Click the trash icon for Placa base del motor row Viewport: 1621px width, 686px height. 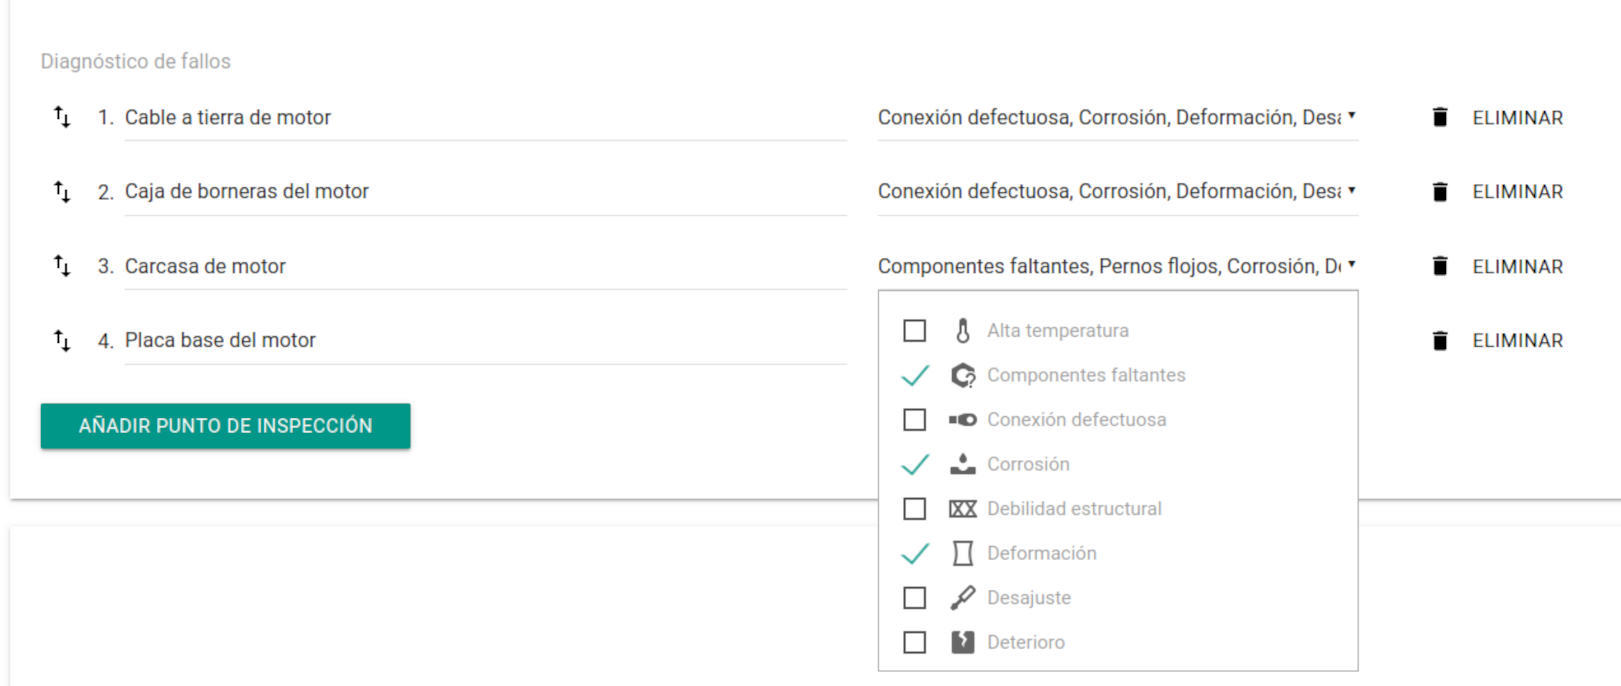tap(1439, 341)
